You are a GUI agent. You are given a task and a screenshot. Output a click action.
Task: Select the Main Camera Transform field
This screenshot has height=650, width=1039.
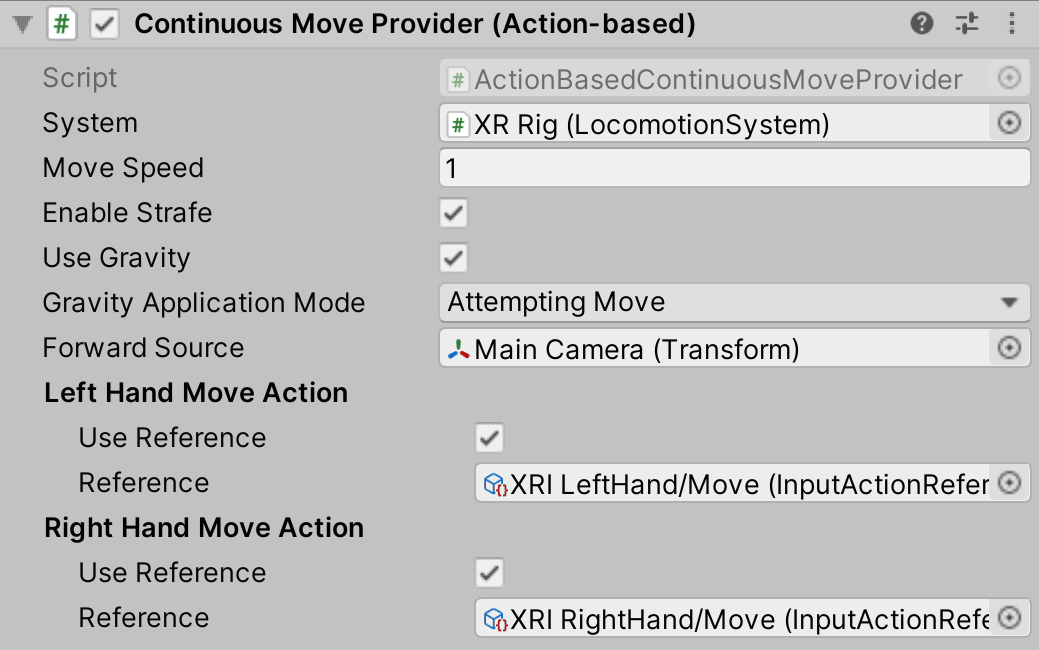click(x=720, y=347)
